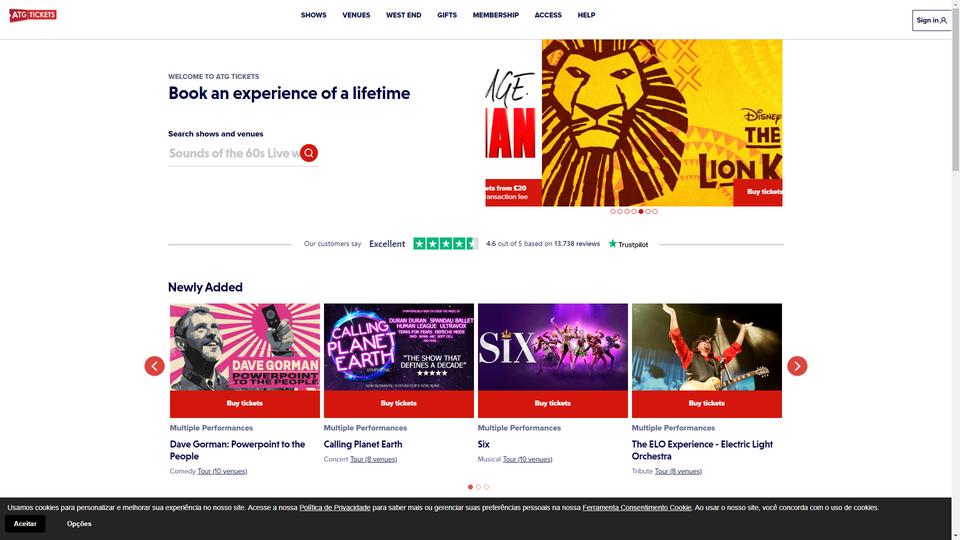The image size is (960, 540).
Task: Open the Venues menu
Action: click(356, 15)
